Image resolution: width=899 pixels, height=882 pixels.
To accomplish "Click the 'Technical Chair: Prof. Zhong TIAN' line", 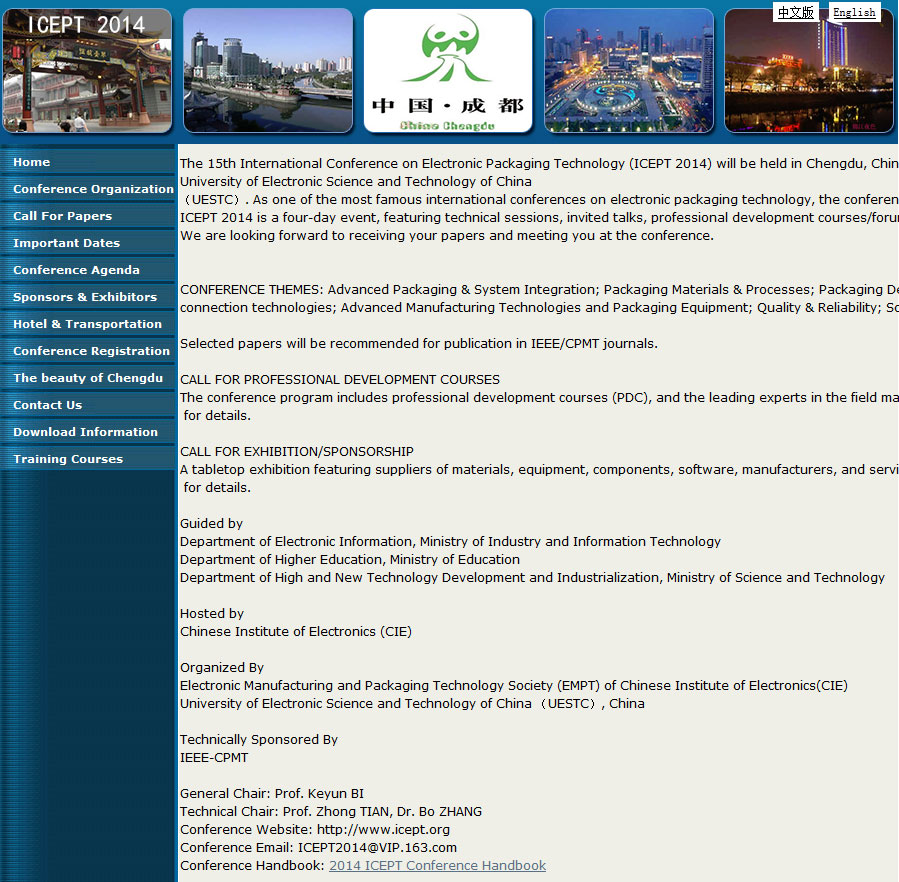I will coord(331,811).
